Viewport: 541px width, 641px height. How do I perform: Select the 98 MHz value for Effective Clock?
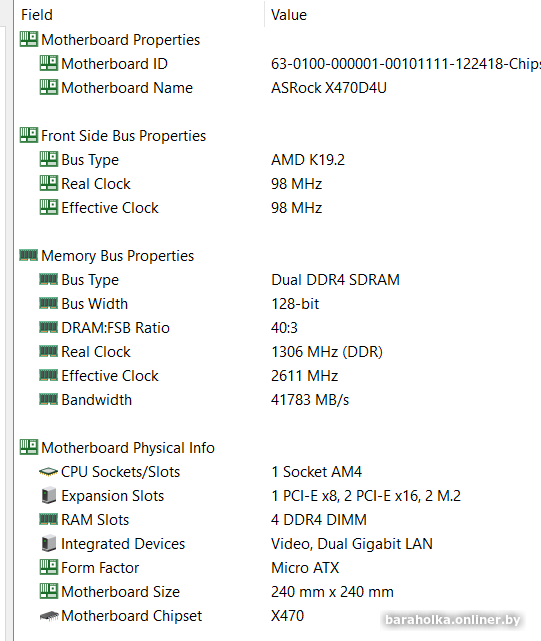coord(296,208)
